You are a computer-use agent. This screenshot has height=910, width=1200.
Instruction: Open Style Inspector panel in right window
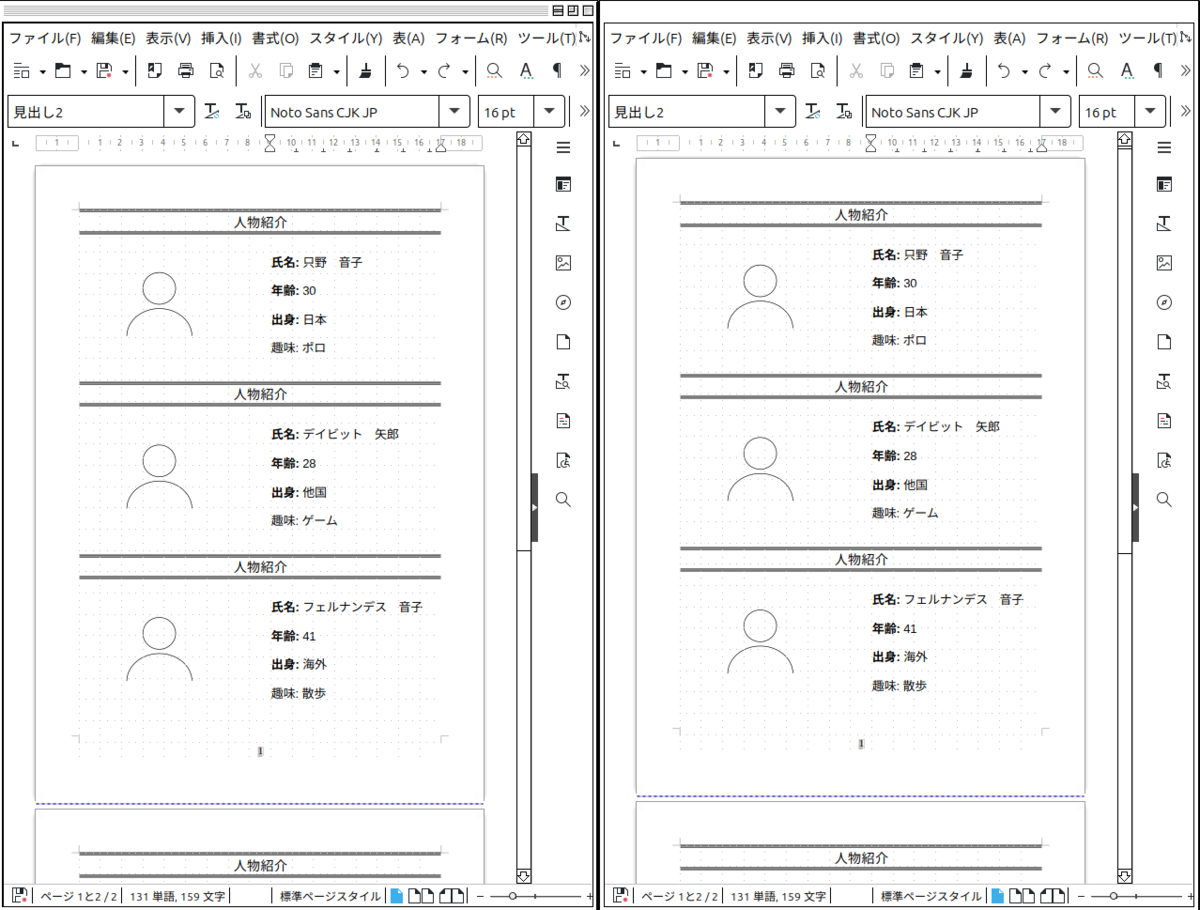pyautogui.click(x=1164, y=381)
